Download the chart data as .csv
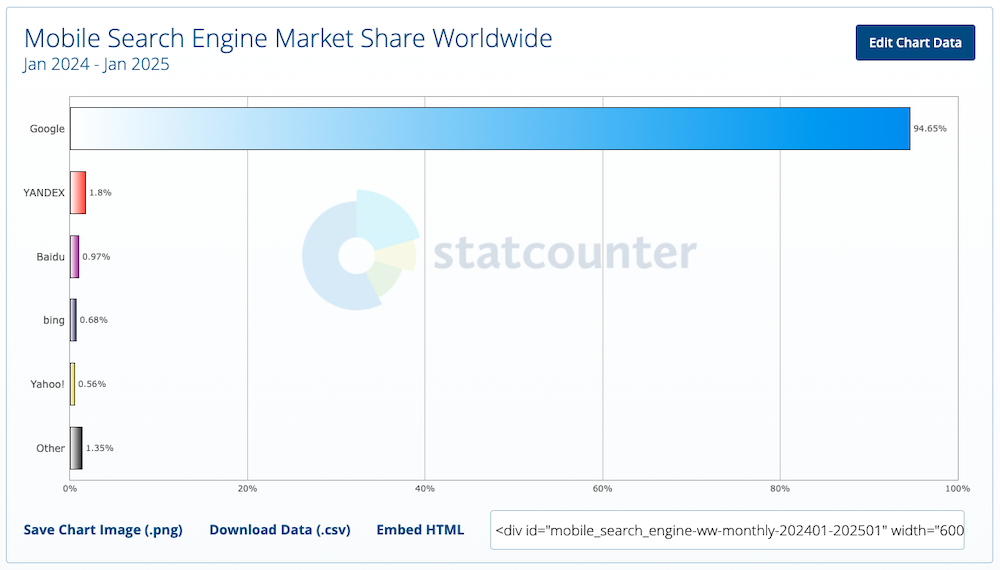 (x=280, y=530)
